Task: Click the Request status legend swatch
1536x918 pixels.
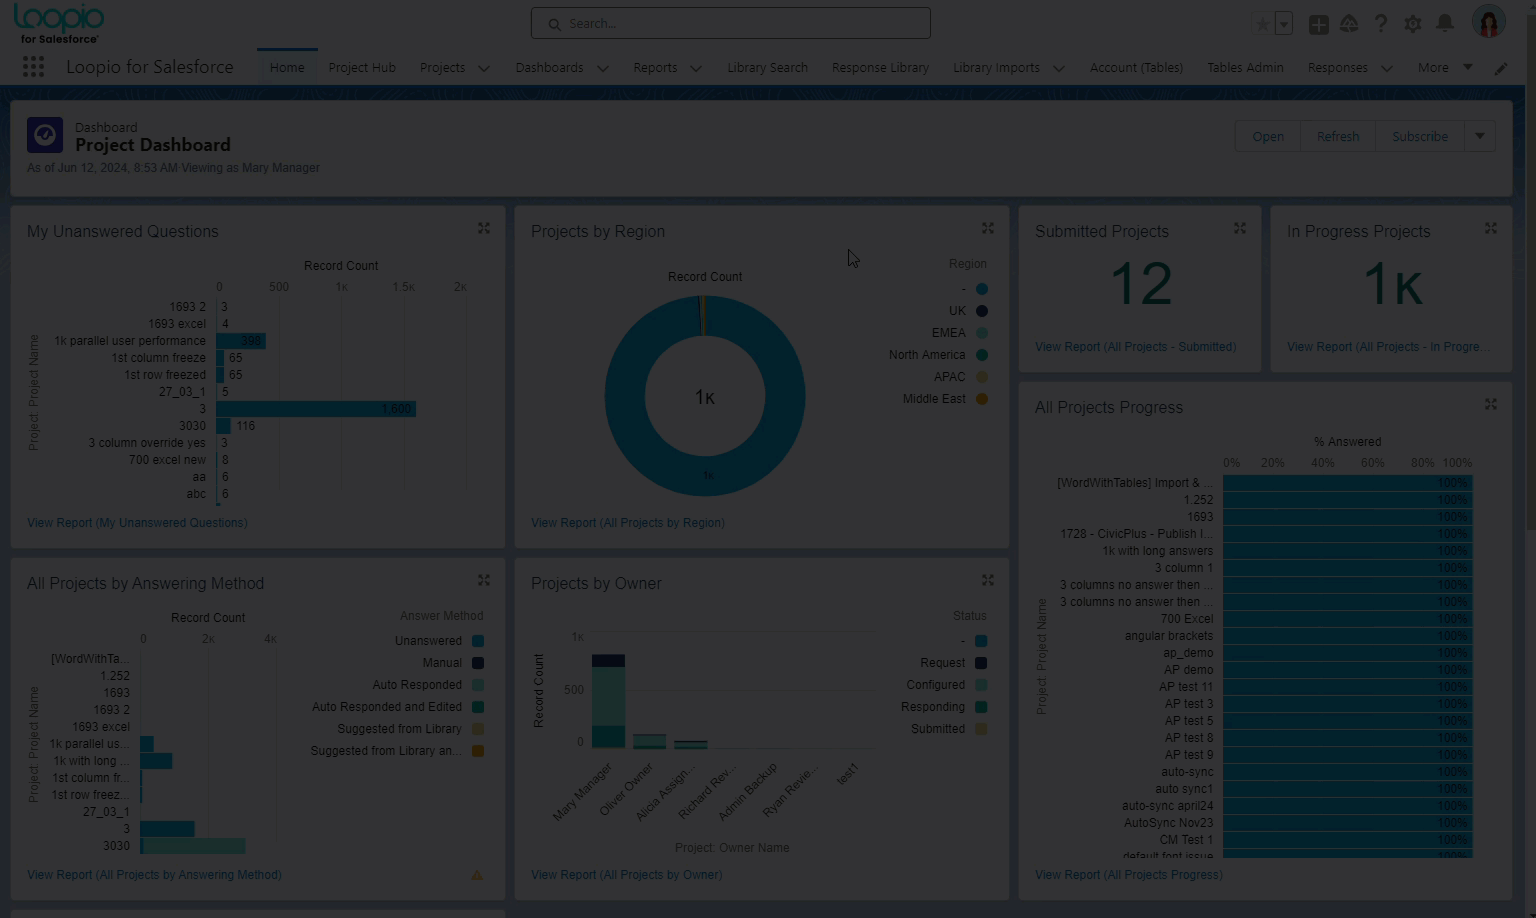Action: pyautogui.click(x=981, y=663)
